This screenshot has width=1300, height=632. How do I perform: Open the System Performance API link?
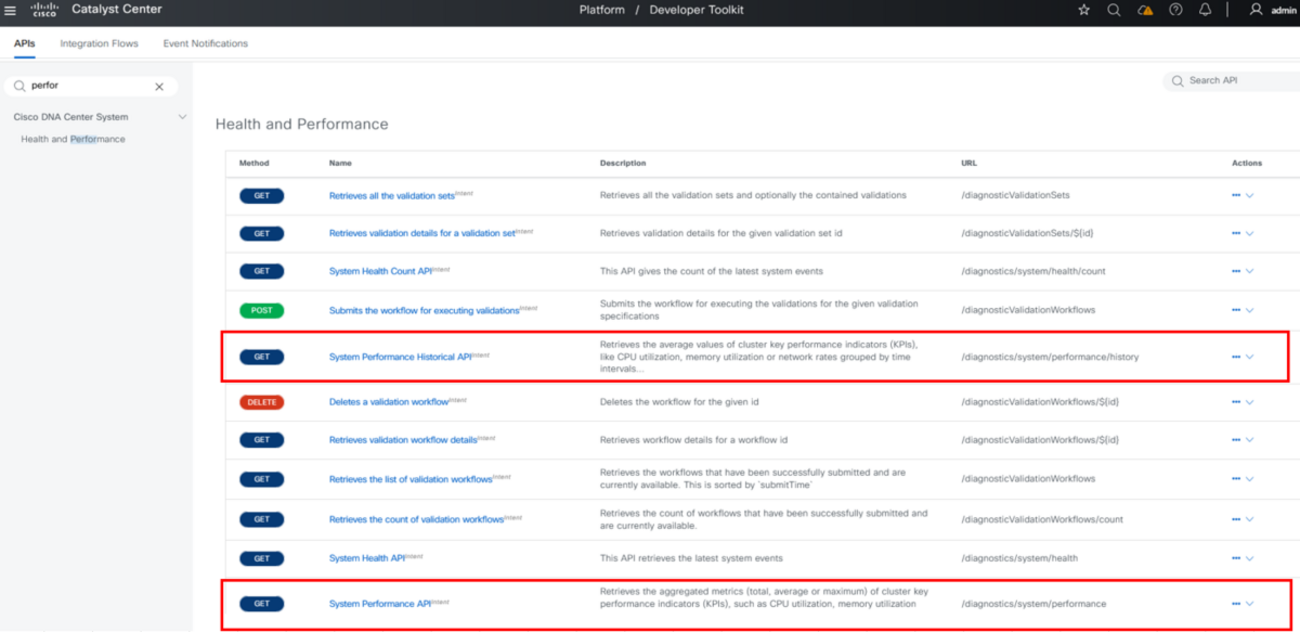[380, 604]
